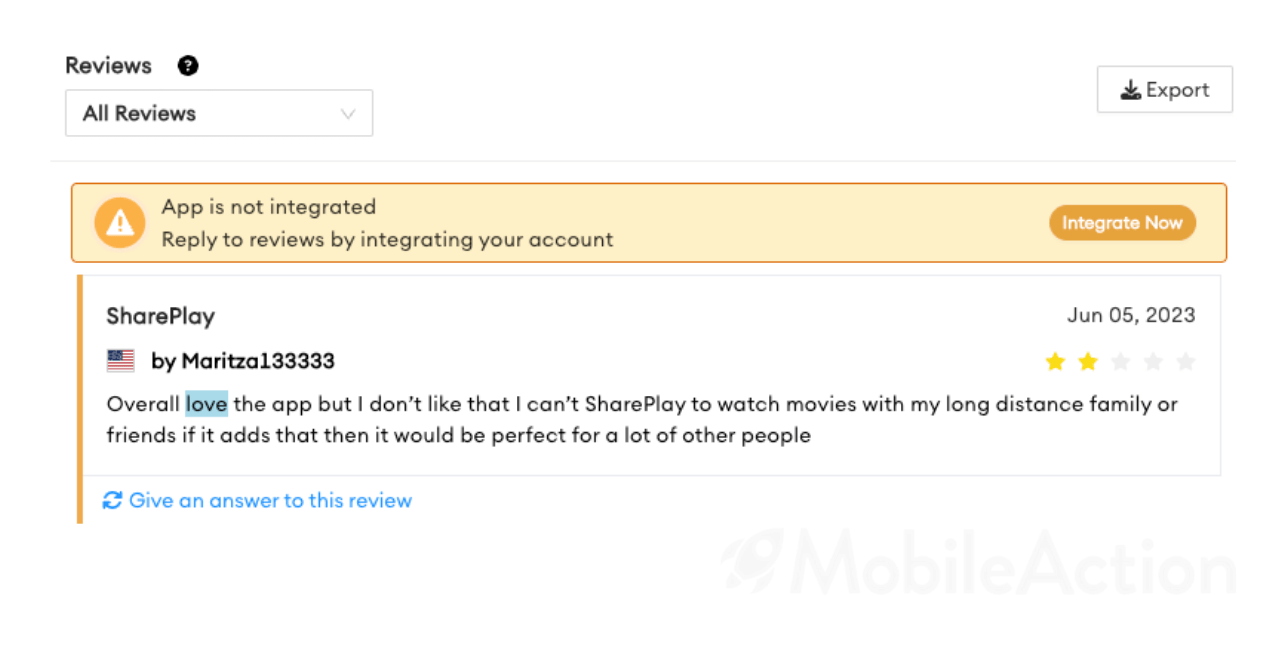The width and height of the screenshot is (1287, 646).
Task: Click the first yellow star
Action: (x=1055, y=362)
